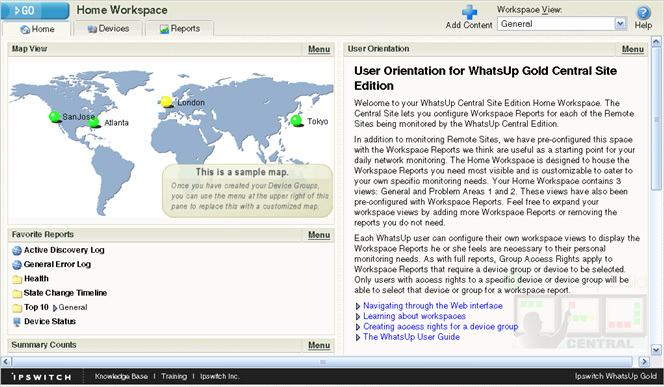Switch to the Devices tab

coord(108,29)
